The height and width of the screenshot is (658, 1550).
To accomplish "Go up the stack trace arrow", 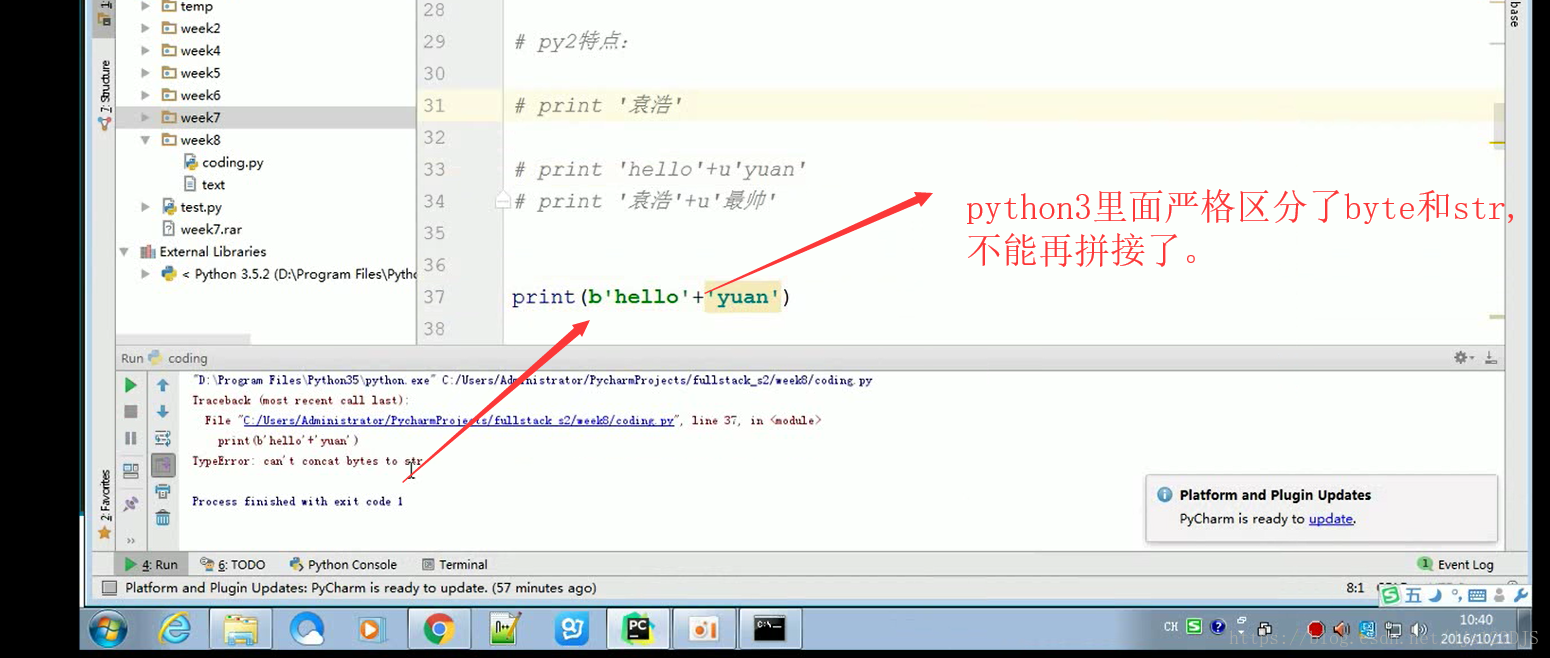I will pyautogui.click(x=163, y=385).
